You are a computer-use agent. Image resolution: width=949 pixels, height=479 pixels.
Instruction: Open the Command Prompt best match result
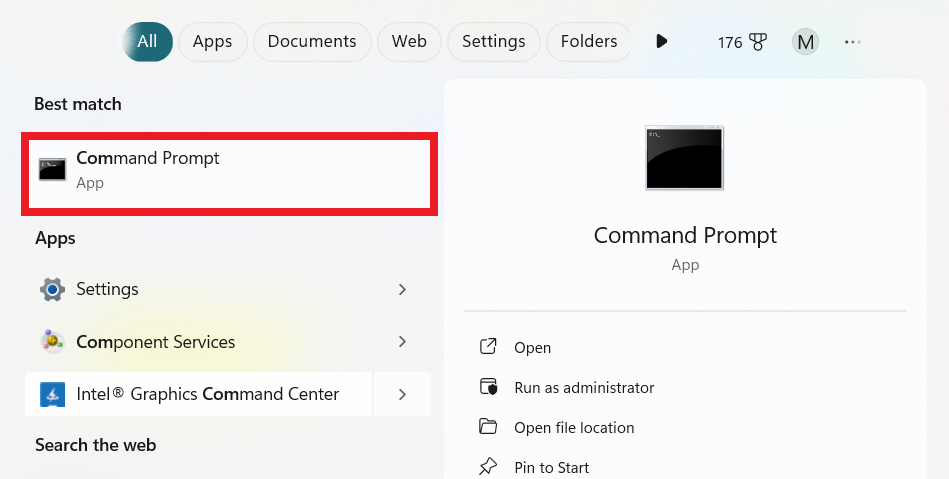tap(229, 174)
